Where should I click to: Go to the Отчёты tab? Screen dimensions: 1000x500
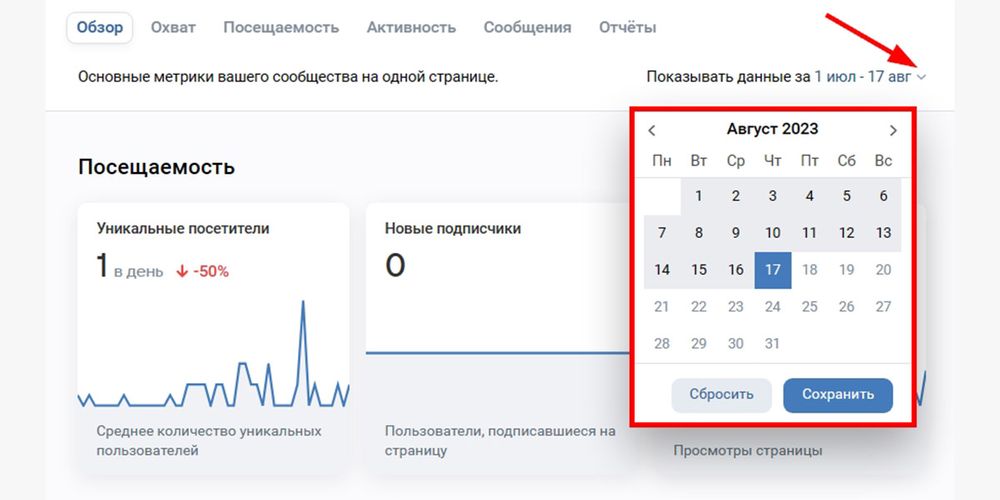click(x=627, y=27)
